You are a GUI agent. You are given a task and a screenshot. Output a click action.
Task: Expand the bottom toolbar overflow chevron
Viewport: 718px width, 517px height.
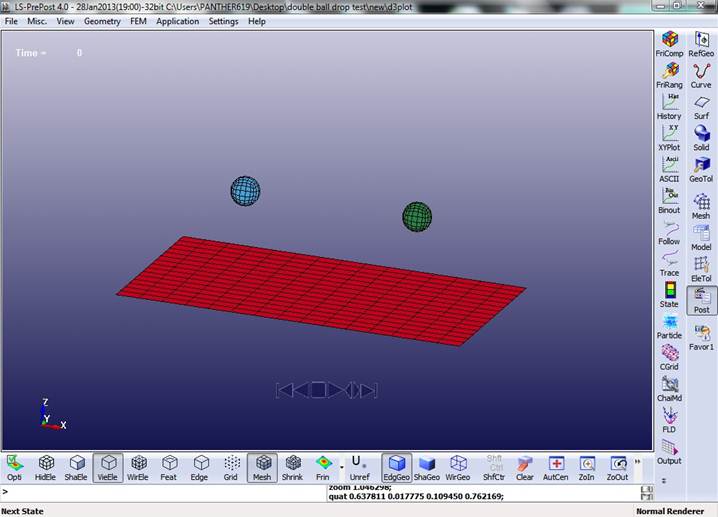click(x=637, y=462)
